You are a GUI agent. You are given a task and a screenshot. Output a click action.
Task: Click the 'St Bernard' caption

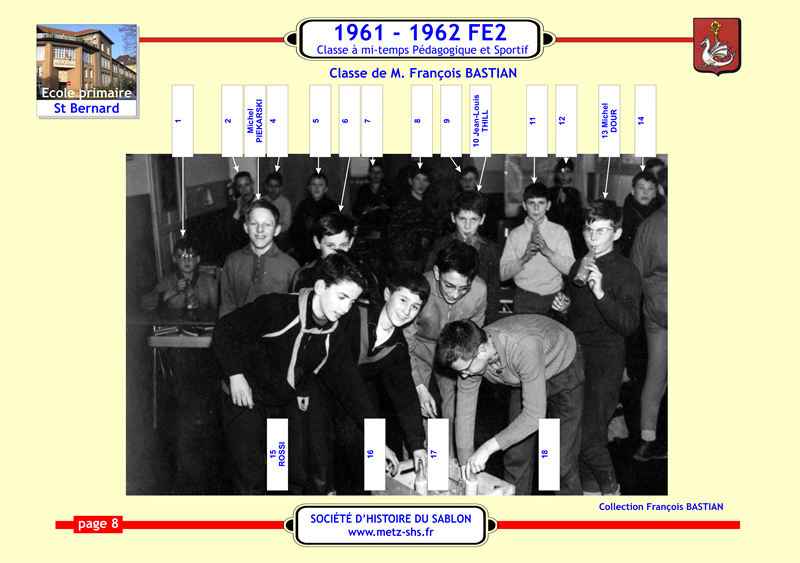click(x=87, y=108)
